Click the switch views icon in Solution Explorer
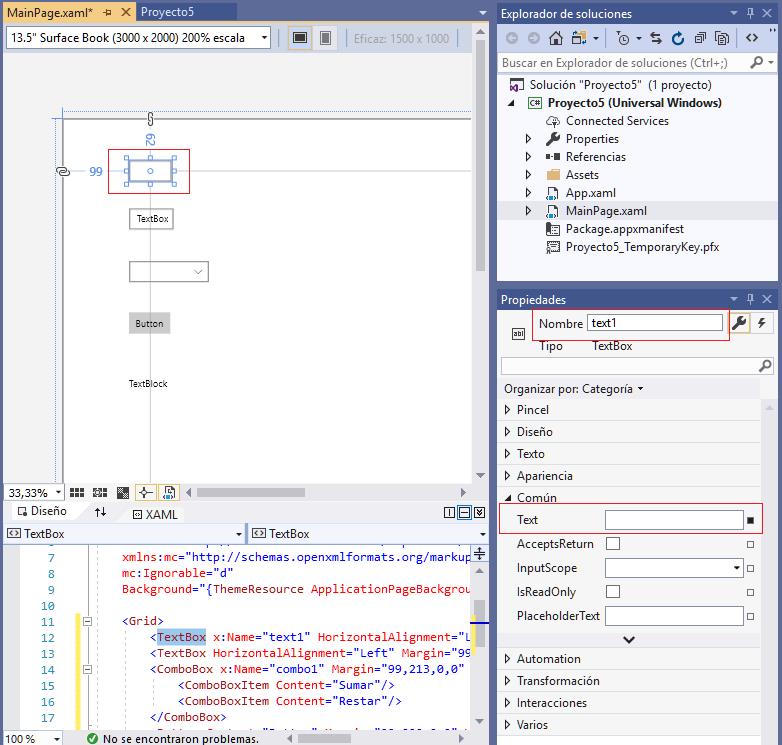The width and height of the screenshot is (782, 745). pyautogui.click(x=580, y=38)
